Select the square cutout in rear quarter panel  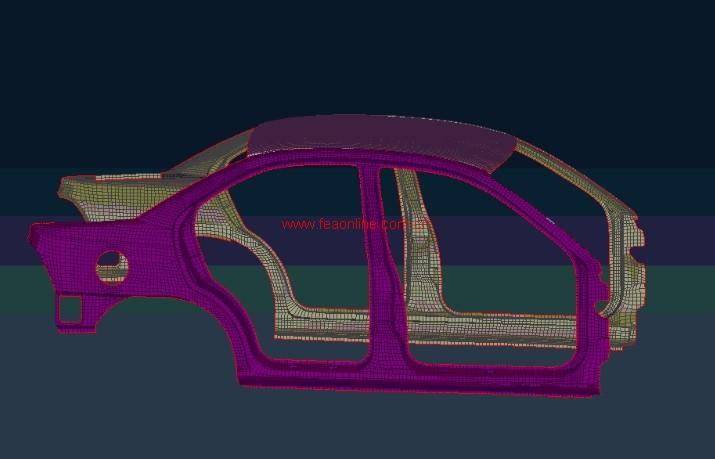click(x=70, y=310)
